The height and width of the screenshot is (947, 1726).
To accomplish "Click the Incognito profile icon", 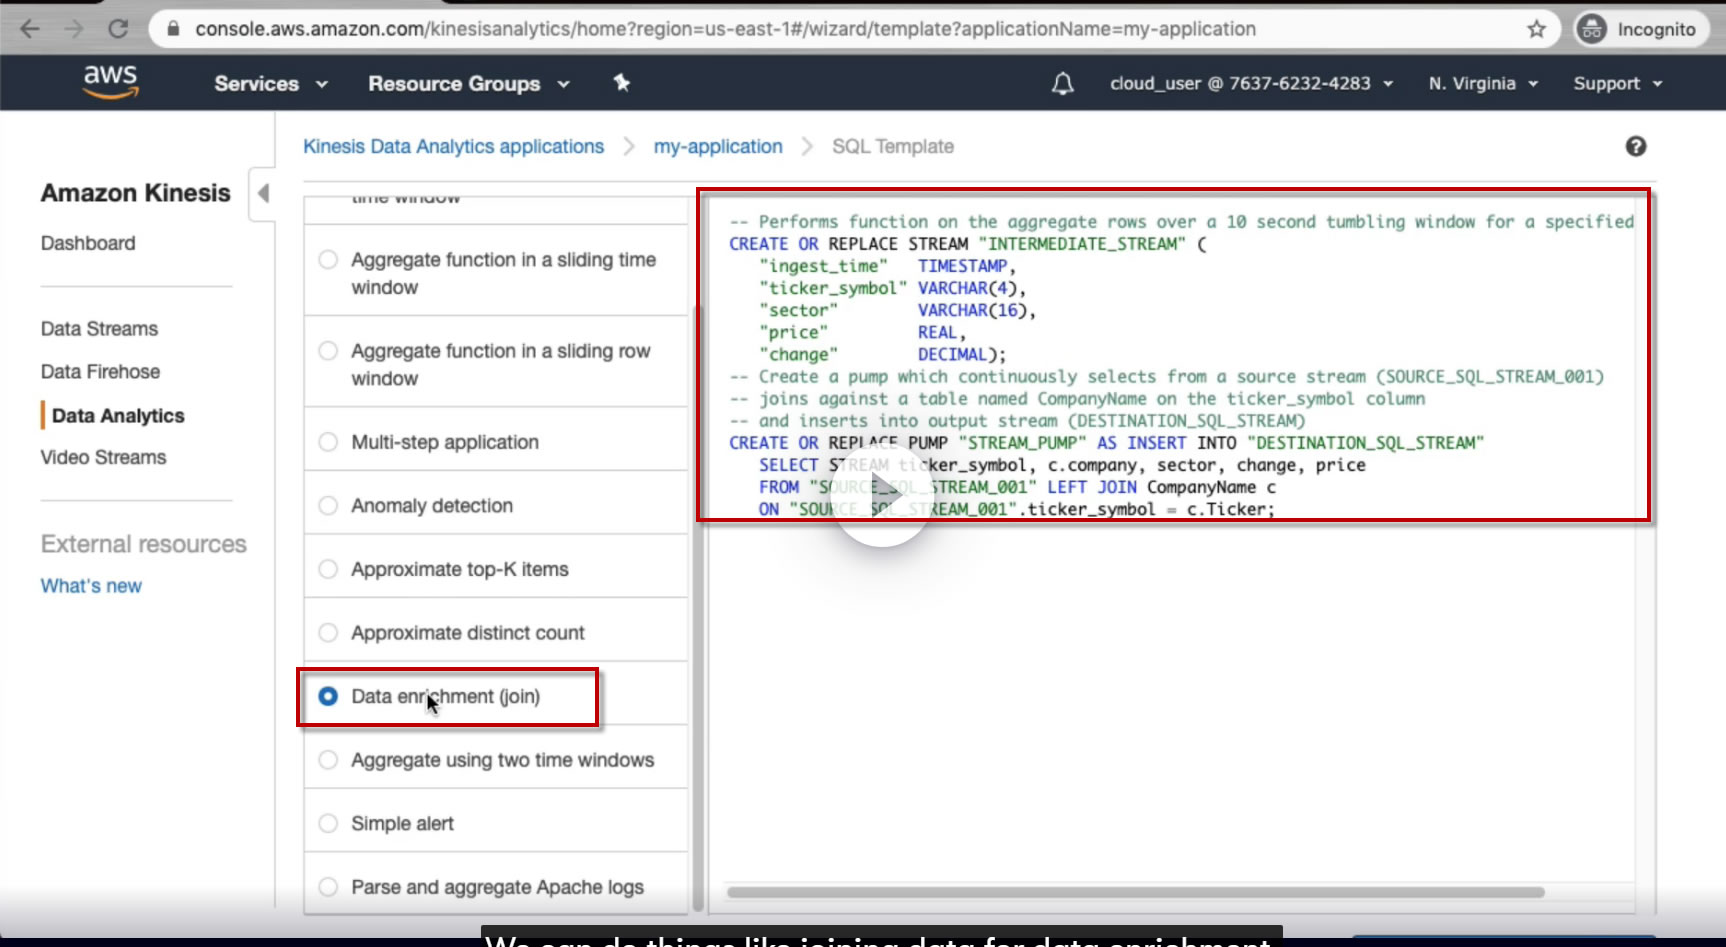I will tap(1591, 29).
